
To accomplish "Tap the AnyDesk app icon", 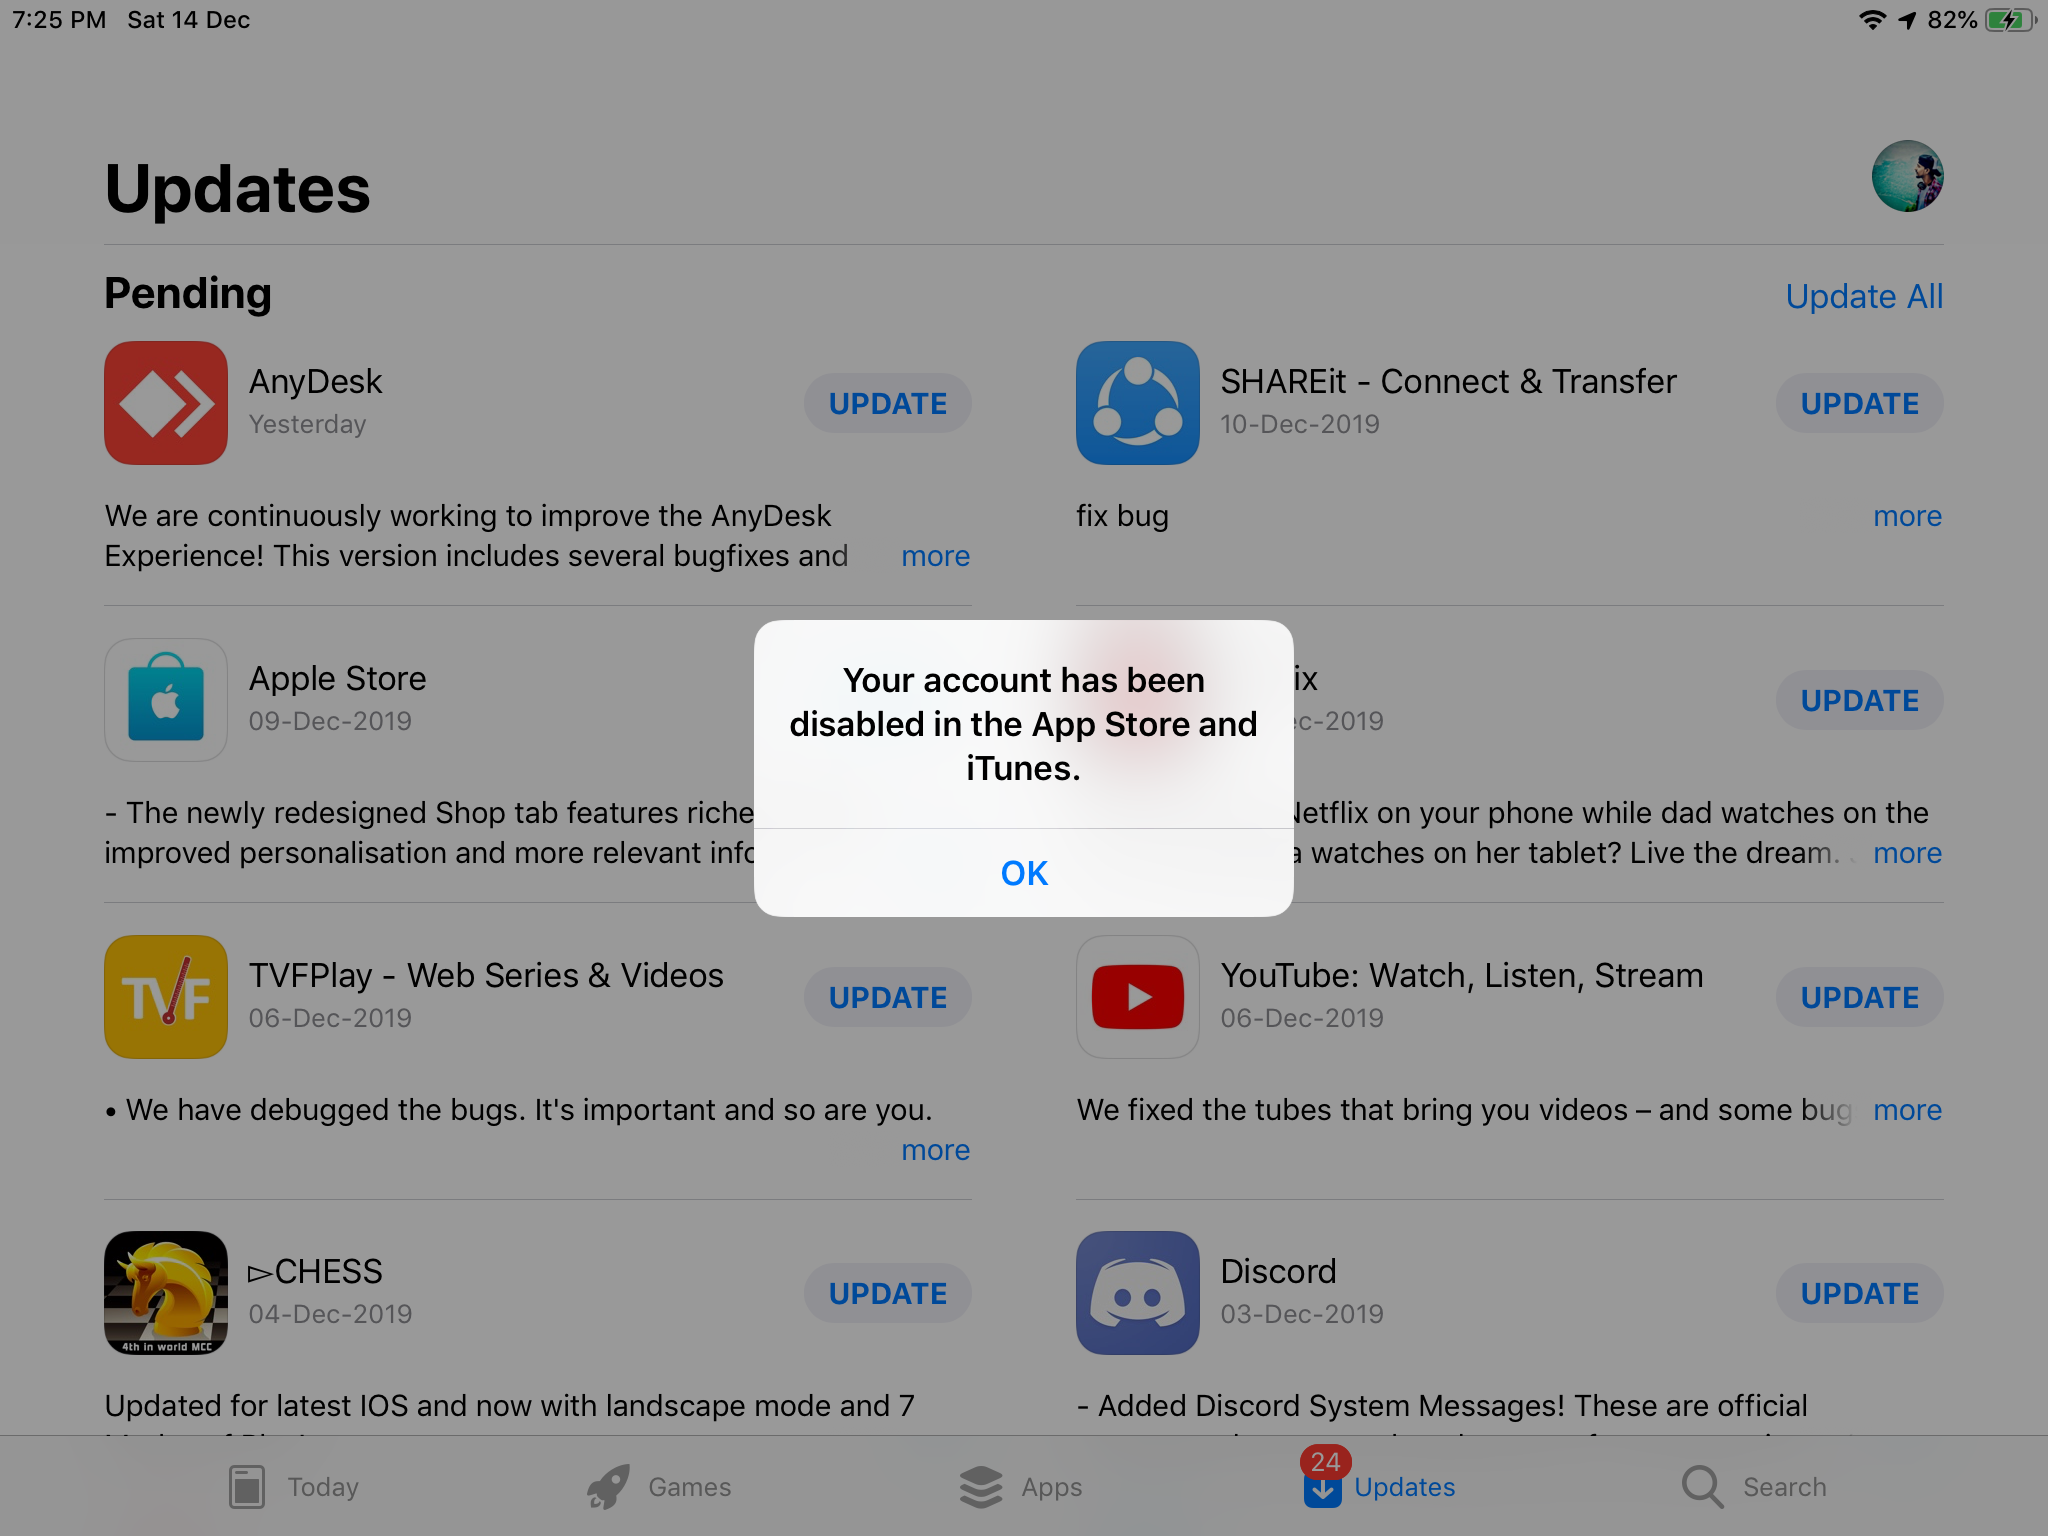I will click(x=166, y=403).
